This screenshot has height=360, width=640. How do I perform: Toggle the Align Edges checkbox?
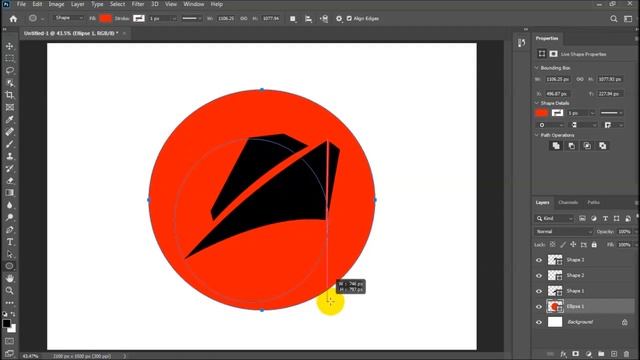[x=349, y=19]
